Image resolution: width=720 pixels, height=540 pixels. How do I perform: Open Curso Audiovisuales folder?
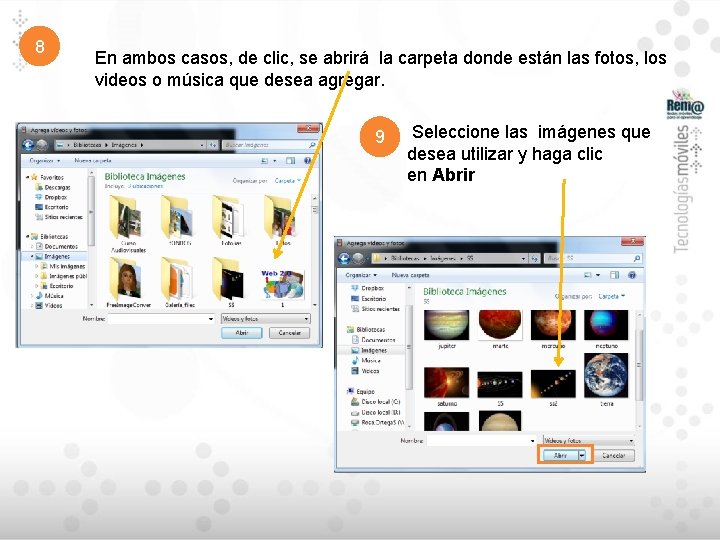coord(128,223)
